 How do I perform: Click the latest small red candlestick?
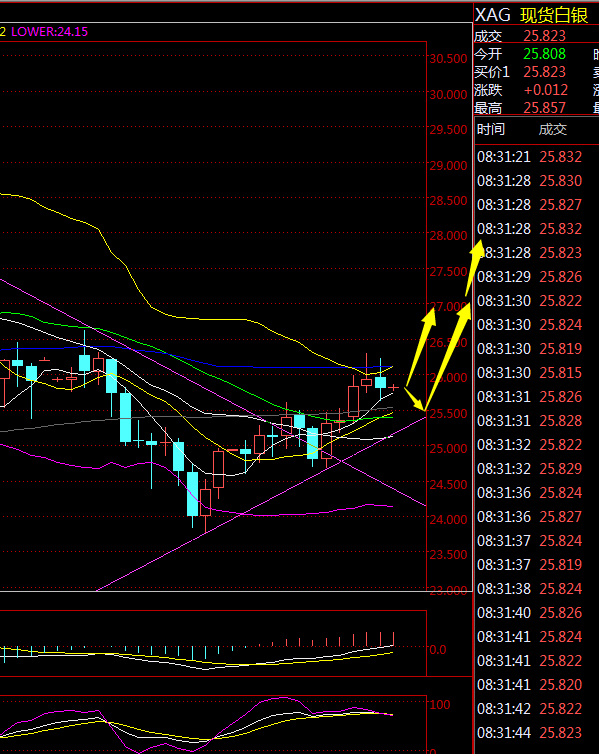coord(393,387)
